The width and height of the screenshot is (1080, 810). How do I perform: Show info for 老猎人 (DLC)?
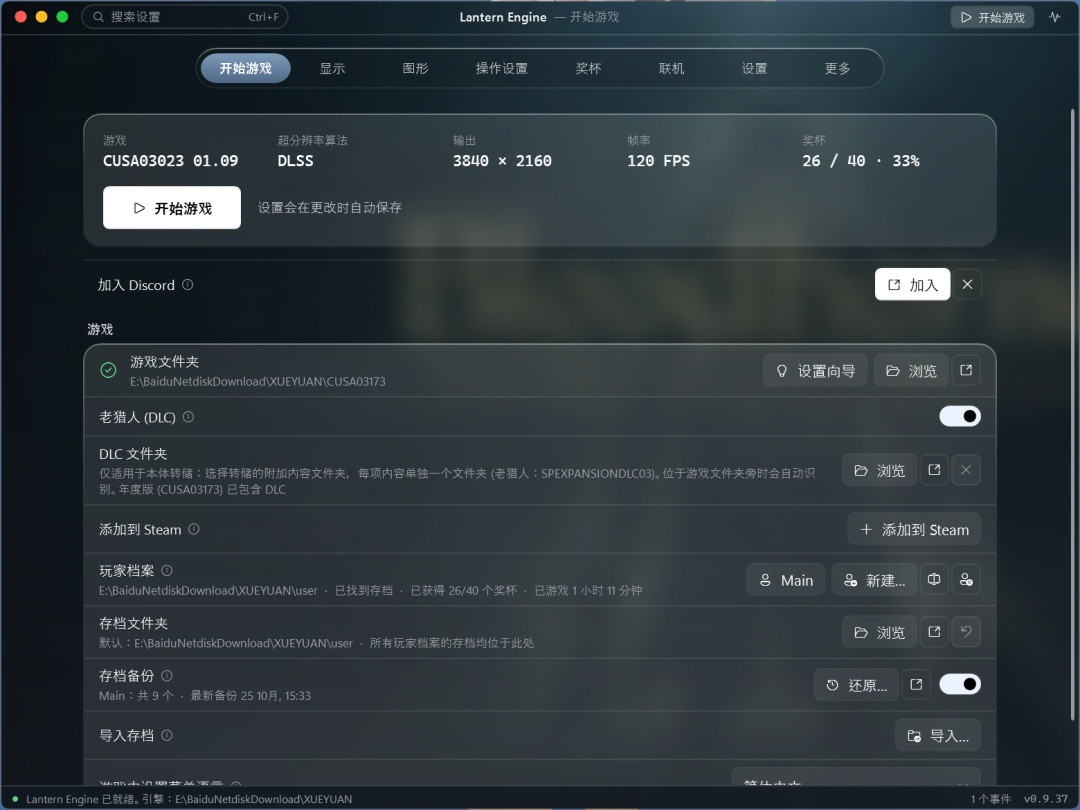[x=188, y=417]
